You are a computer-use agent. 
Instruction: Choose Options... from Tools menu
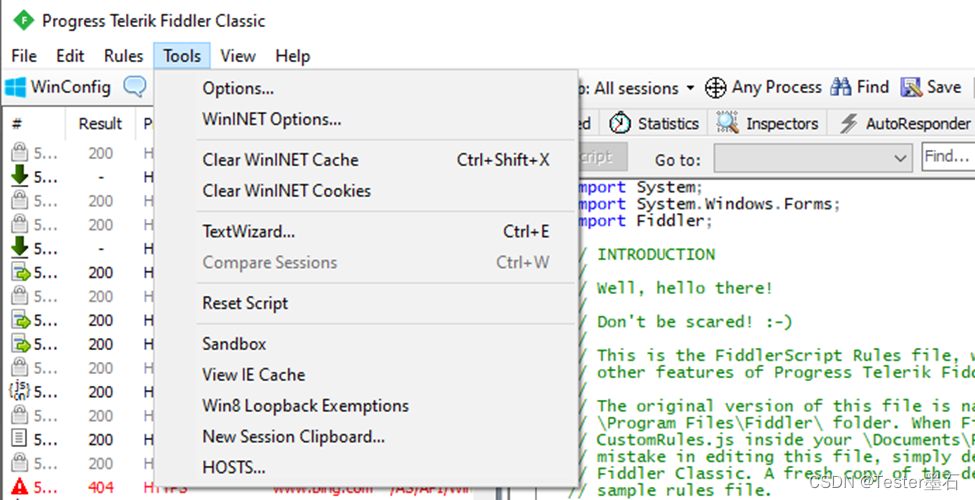(238, 88)
